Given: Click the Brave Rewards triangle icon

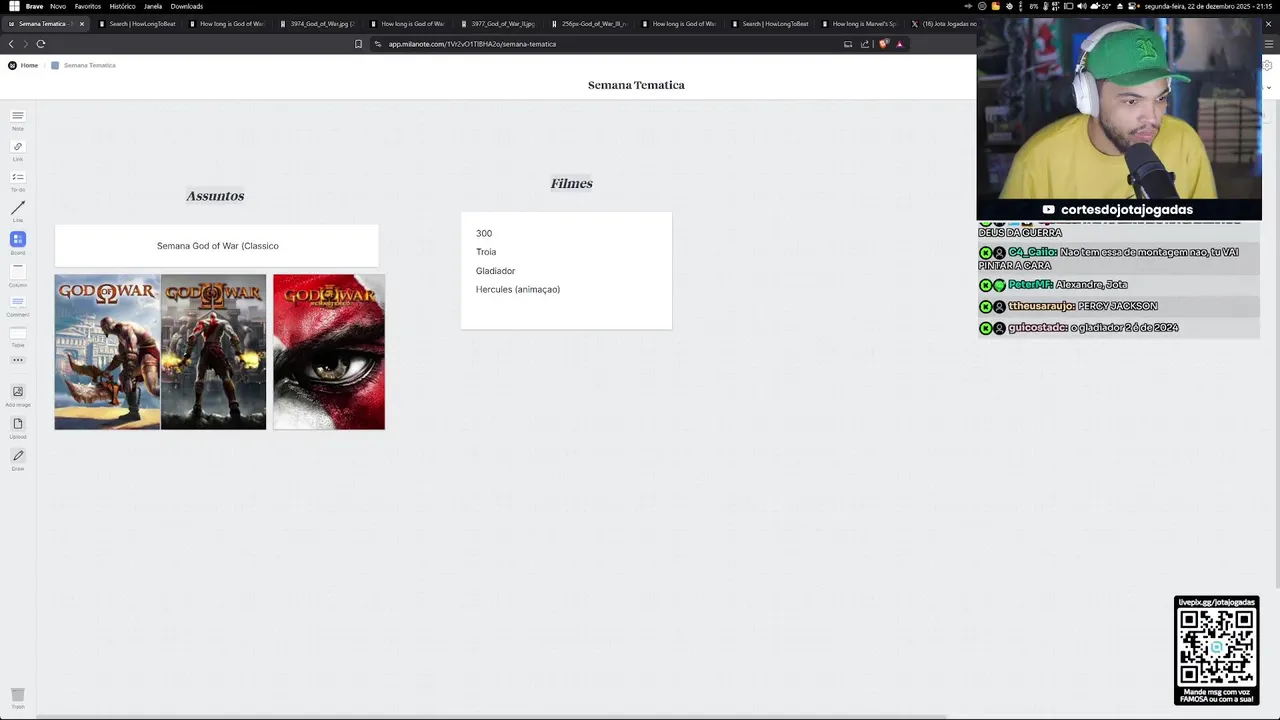Looking at the screenshot, I should click(899, 44).
